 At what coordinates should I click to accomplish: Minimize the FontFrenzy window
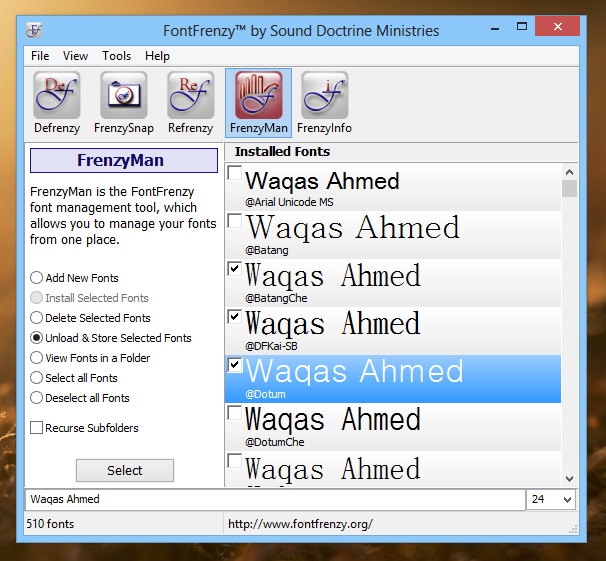[495, 27]
